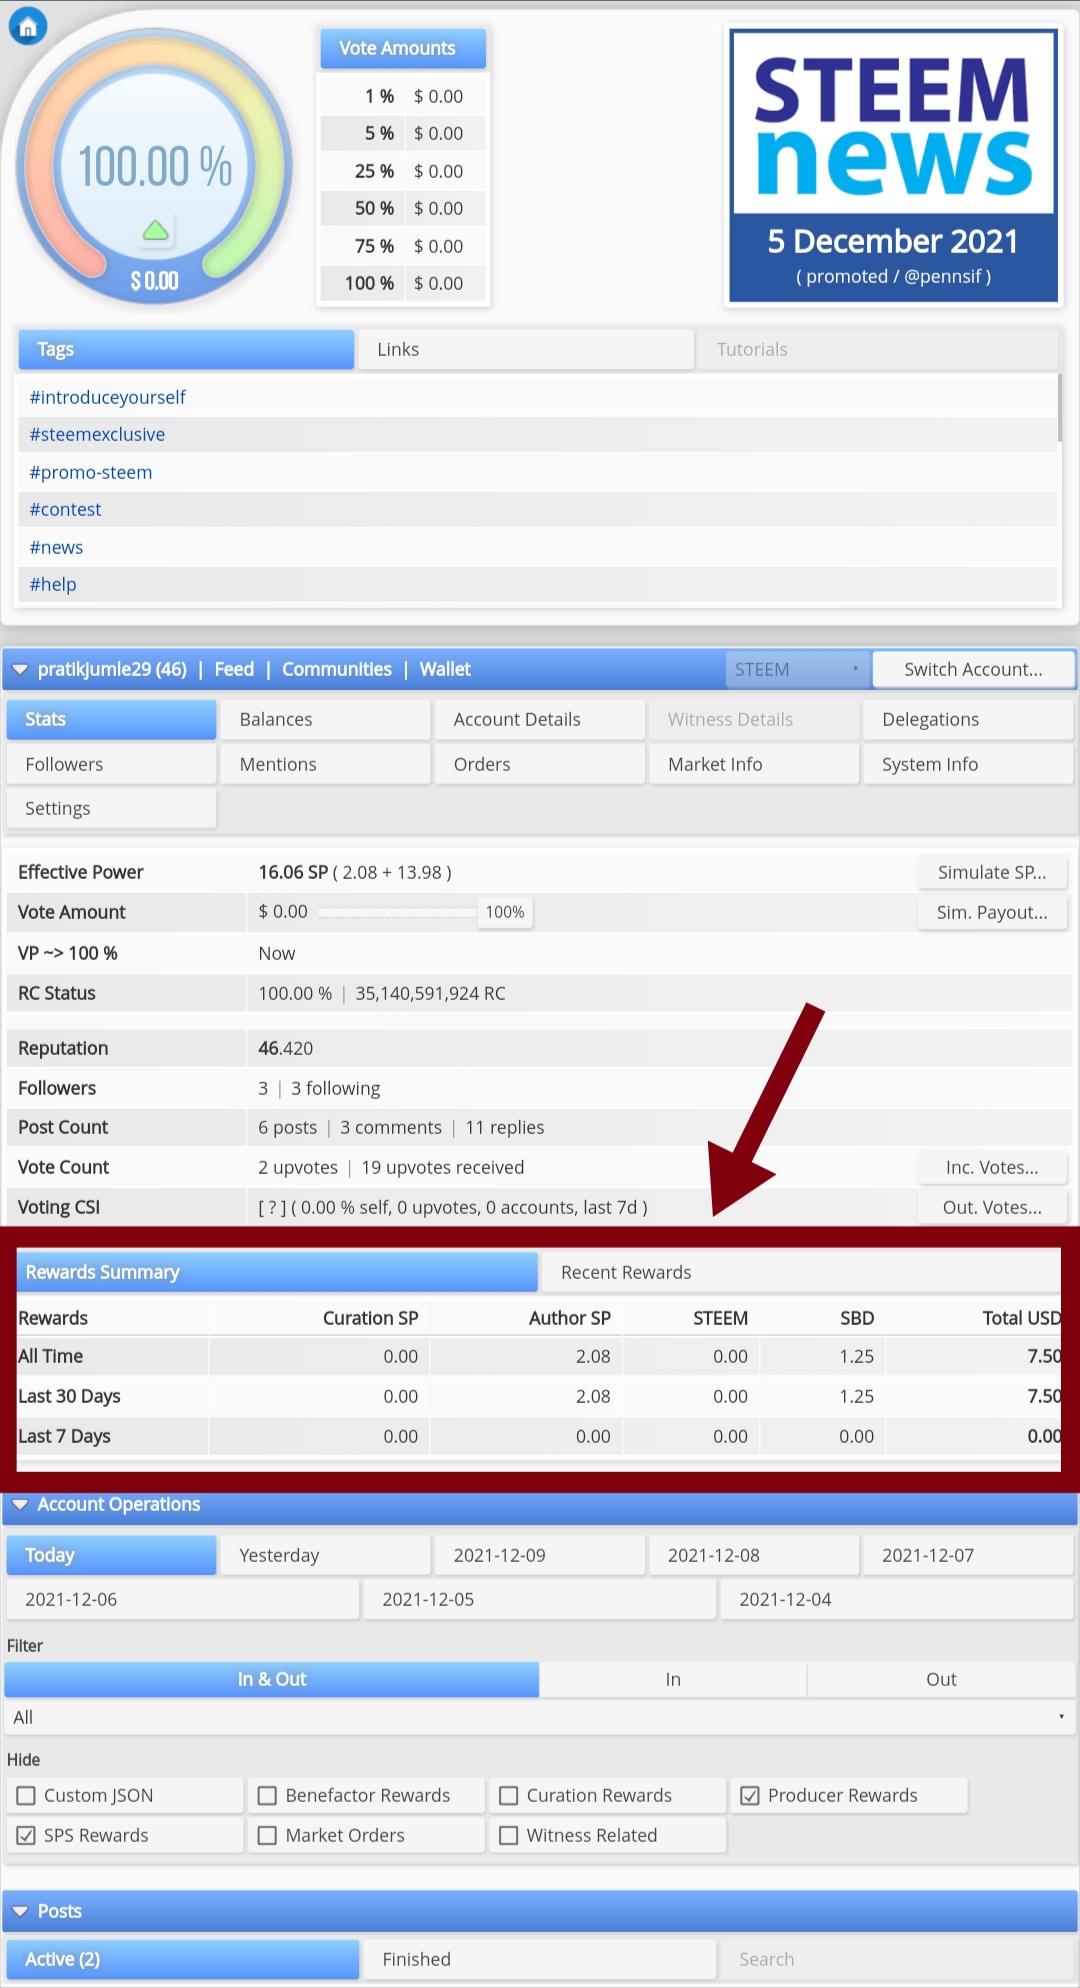Open the Balances tab
This screenshot has width=1080, height=1988.
pos(325,720)
